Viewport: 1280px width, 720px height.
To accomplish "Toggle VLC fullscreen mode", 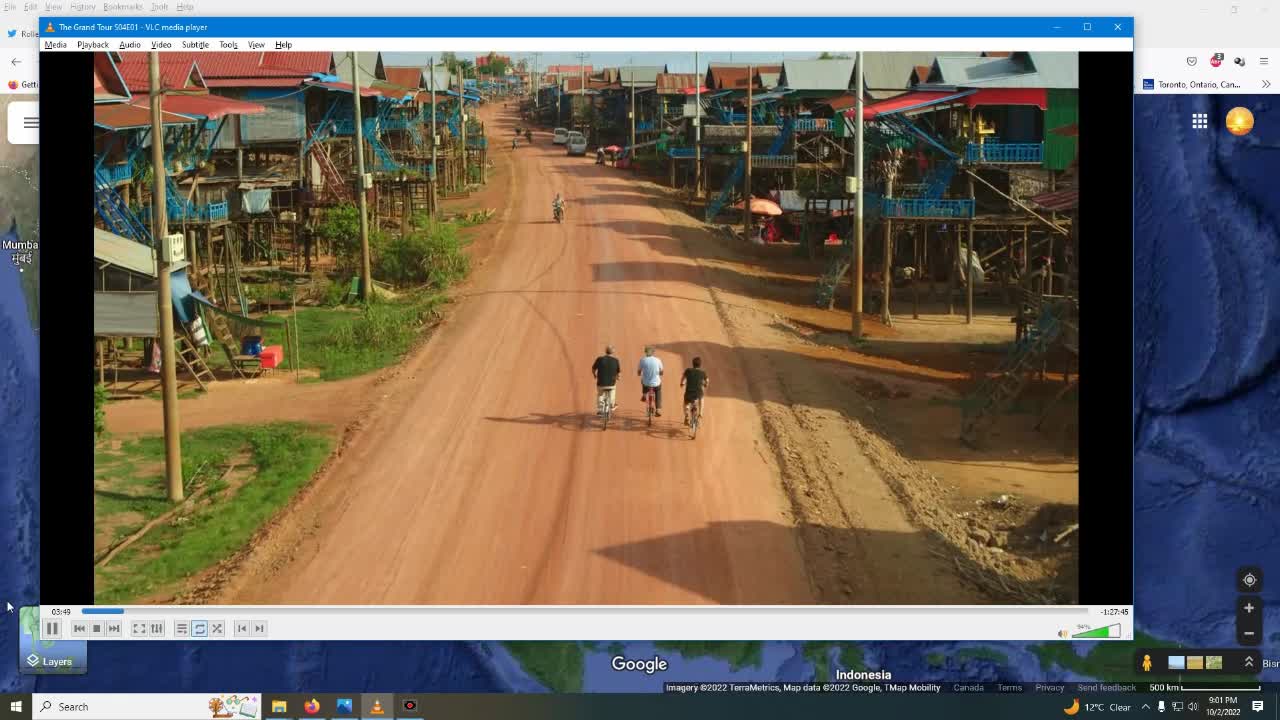I will pyautogui.click(x=139, y=628).
